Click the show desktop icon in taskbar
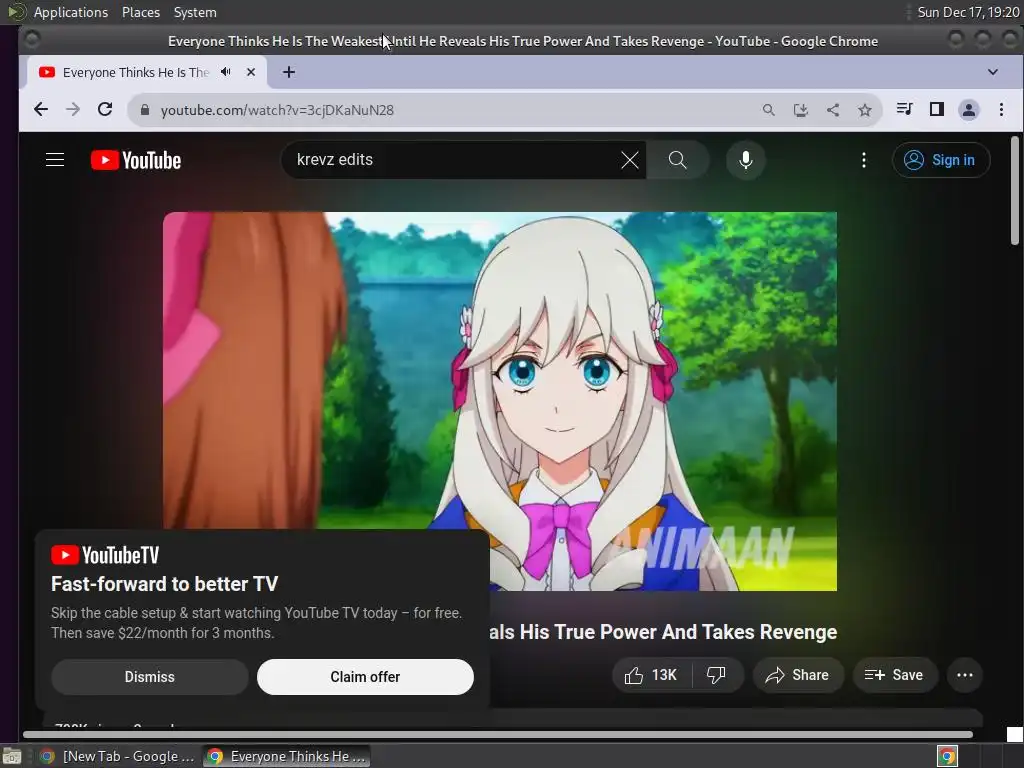 click(x=12, y=756)
